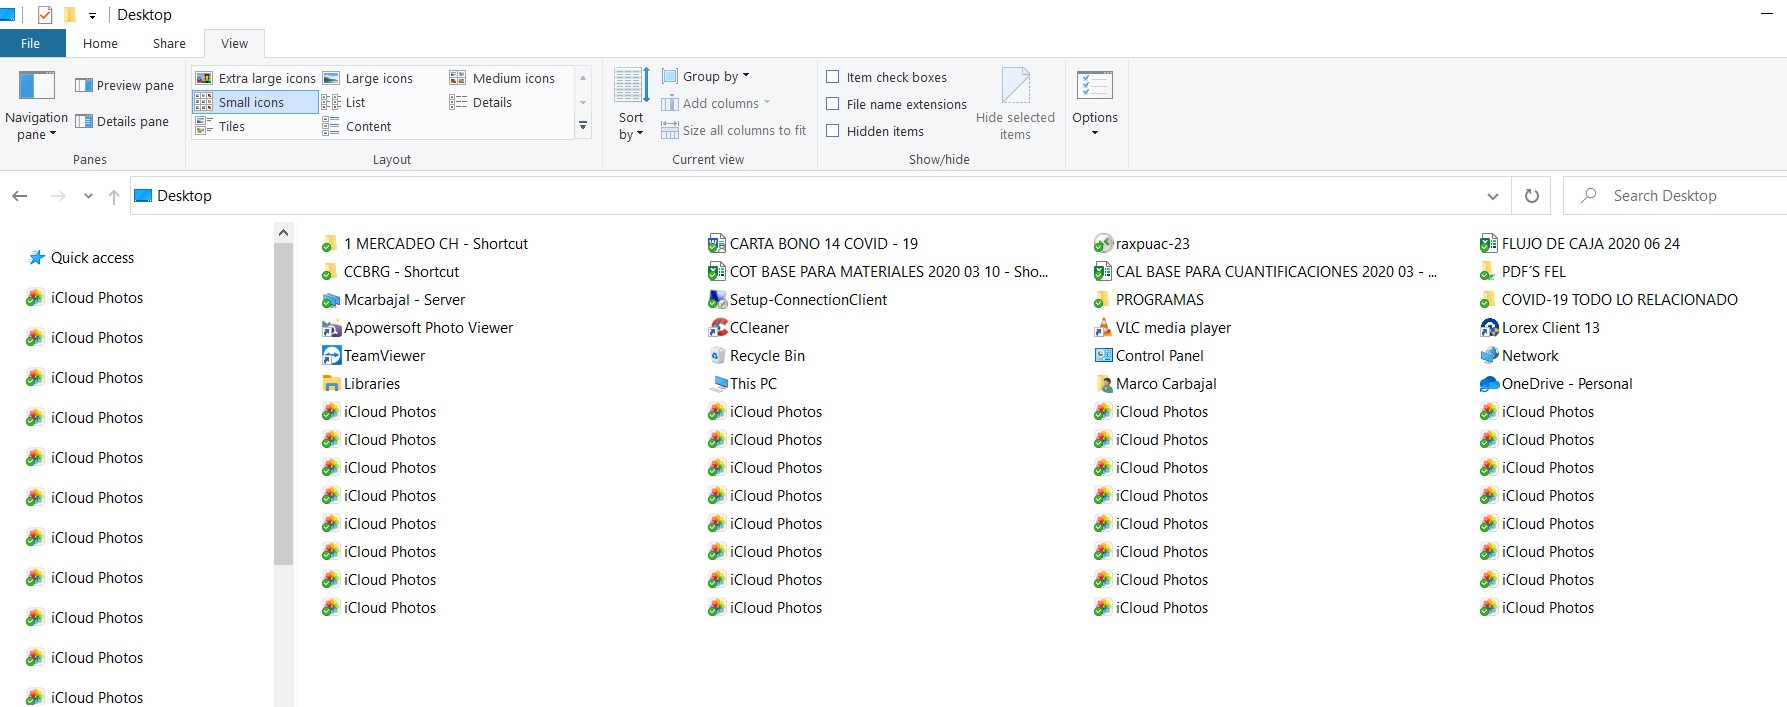Open COVID-19 TODO LO RELACIONADO folder
The height and width of the screenshot is (707, 1787).
pyautogui.click(x=1608, y=299)
